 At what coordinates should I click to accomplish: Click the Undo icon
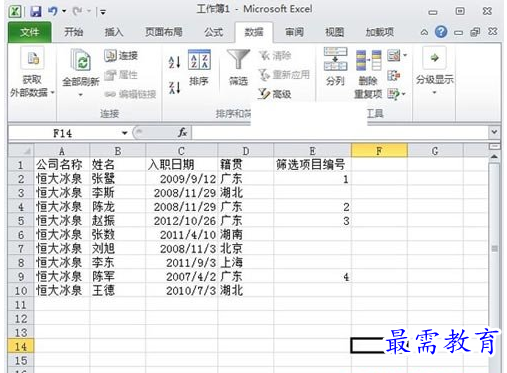coord(53,12)
